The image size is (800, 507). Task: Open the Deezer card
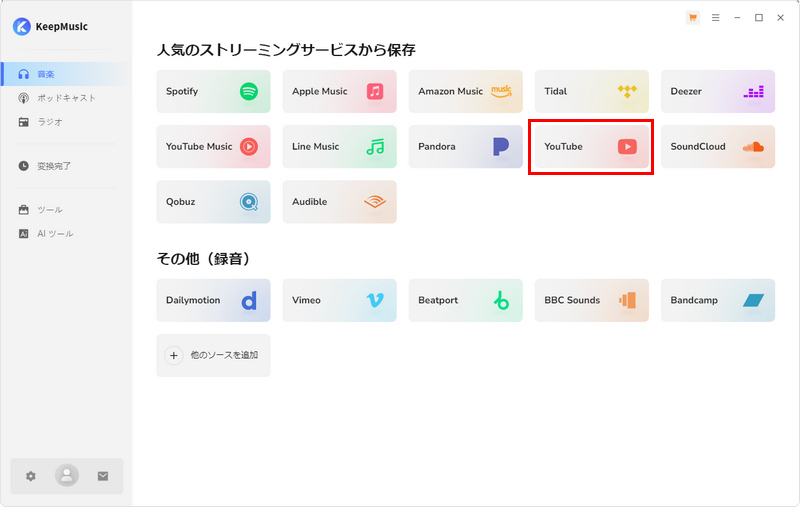[x=718, y=91]
